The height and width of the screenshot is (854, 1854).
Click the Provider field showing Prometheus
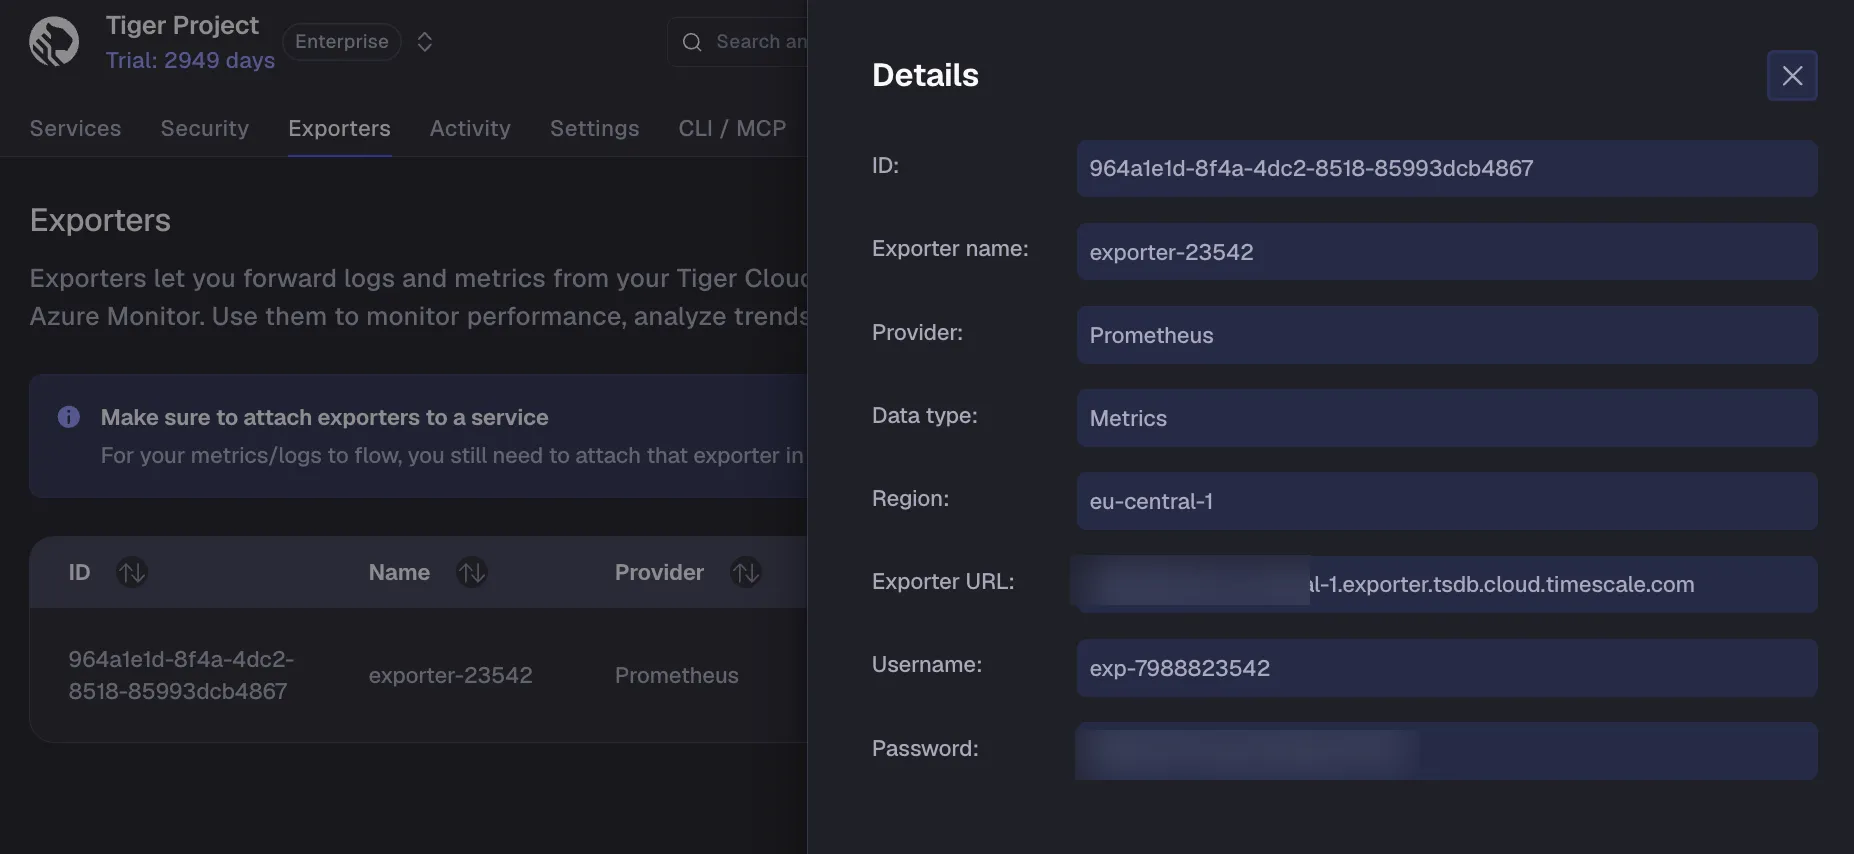(x=1447, y=335)
